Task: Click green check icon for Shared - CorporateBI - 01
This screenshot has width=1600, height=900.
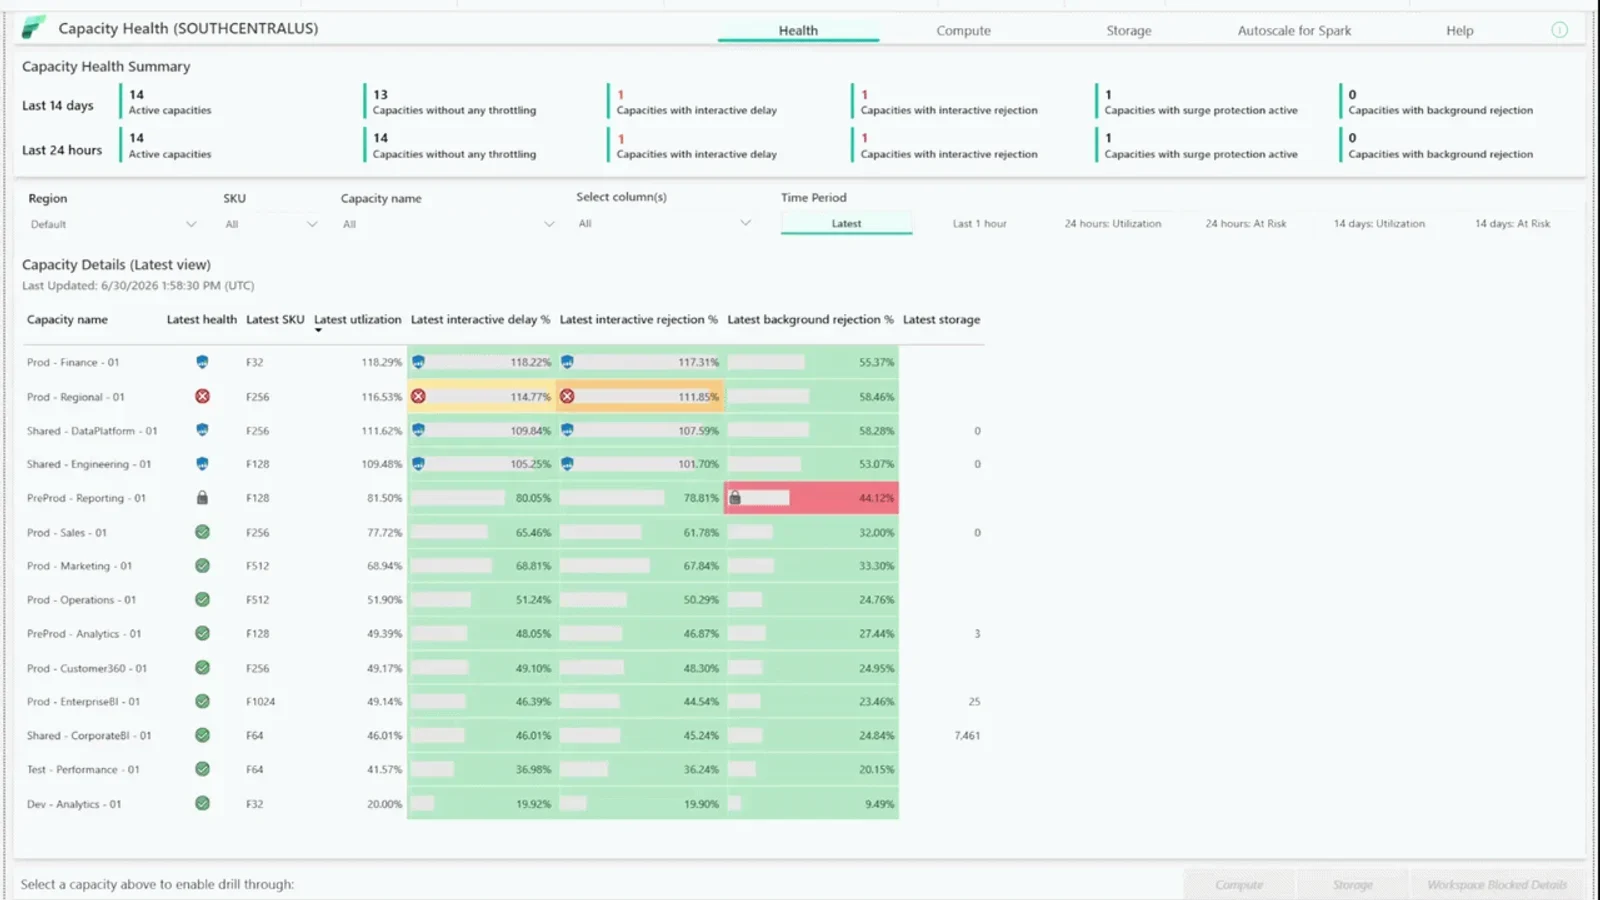Action: pos(202,735)
